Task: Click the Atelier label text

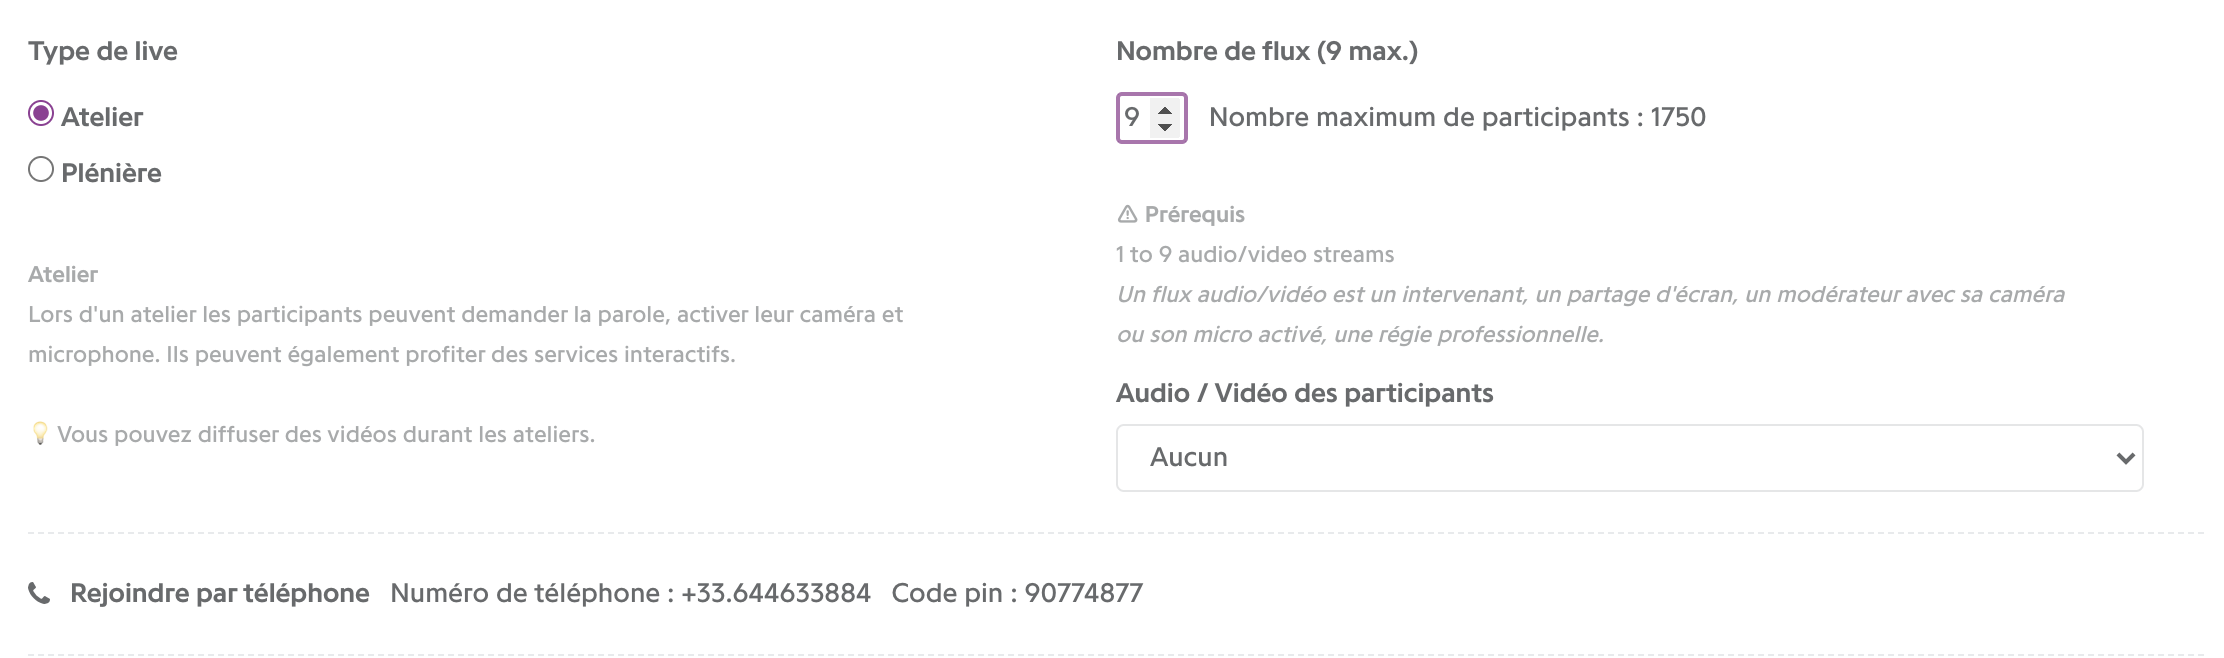Action: [102, 117]
